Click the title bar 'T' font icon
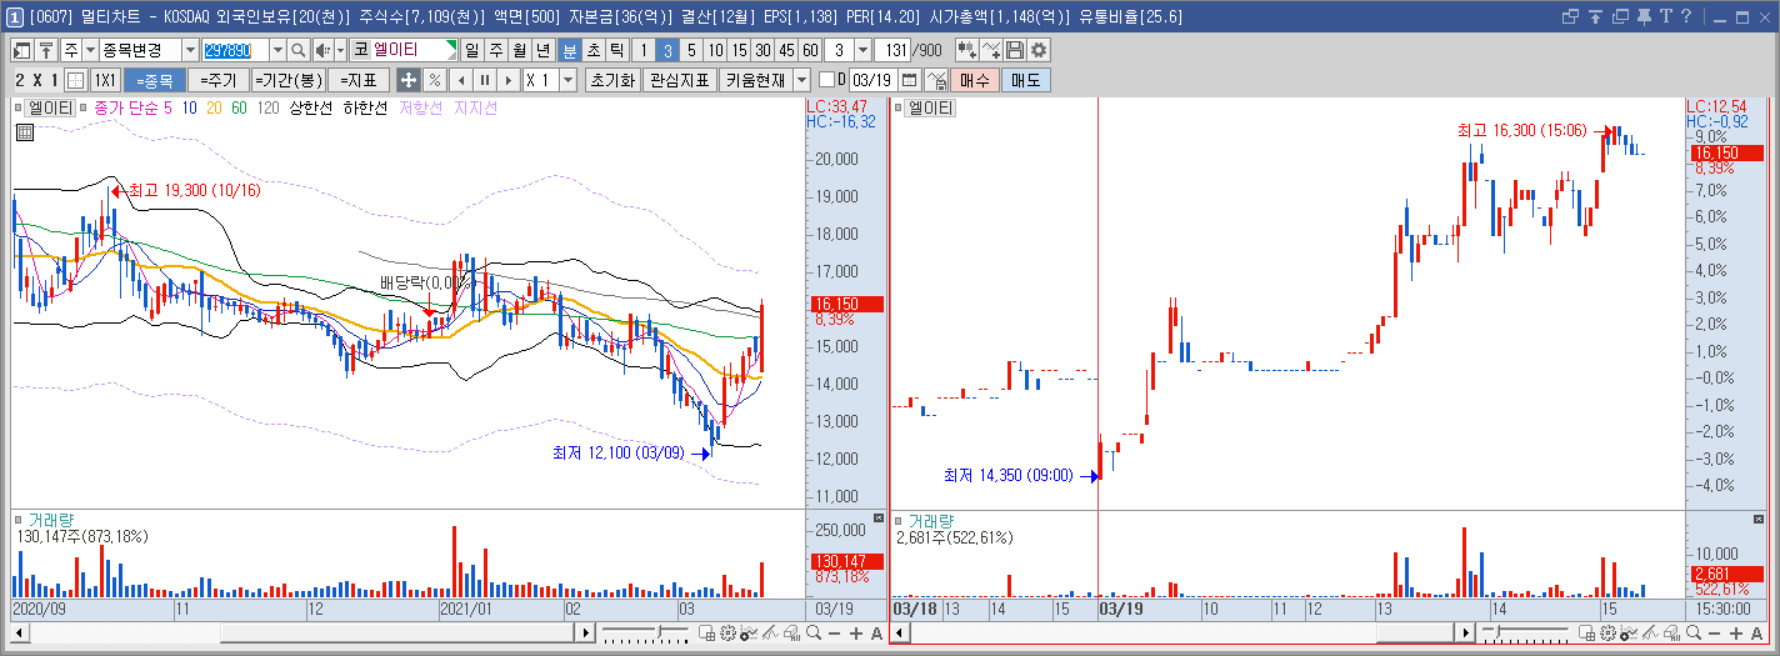 1666,16
